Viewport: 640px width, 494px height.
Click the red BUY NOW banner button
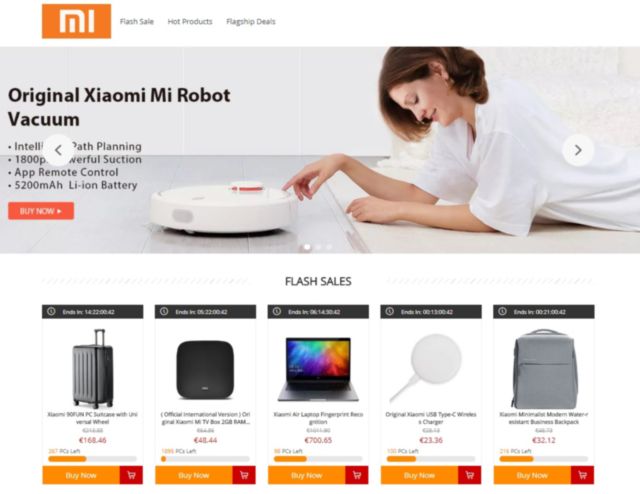click(41, 211)
